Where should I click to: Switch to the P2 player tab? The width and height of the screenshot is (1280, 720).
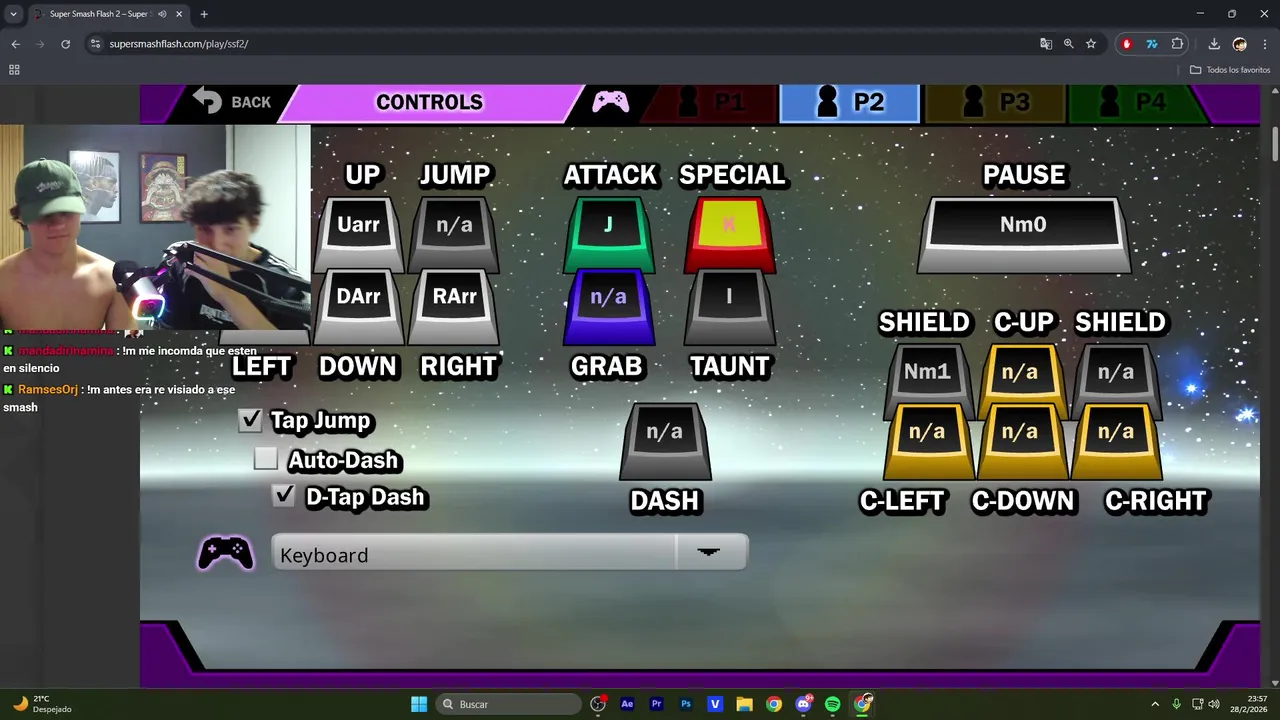(849, 102)
